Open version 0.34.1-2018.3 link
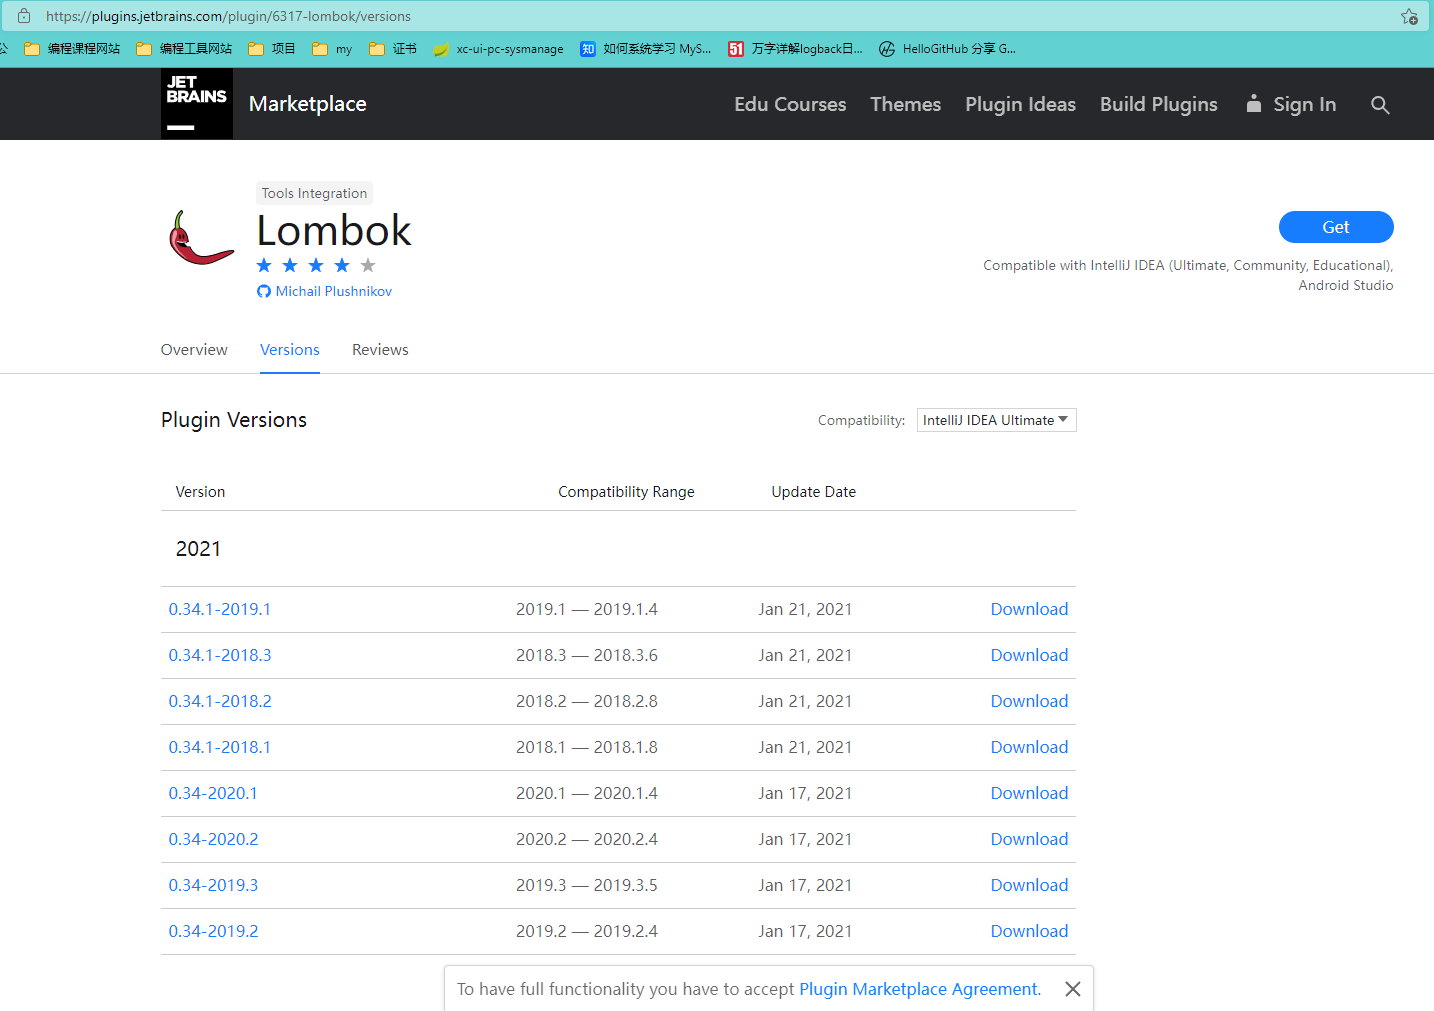The image size is (1434, 1011). pyautogui.click(x=220, y=655)
